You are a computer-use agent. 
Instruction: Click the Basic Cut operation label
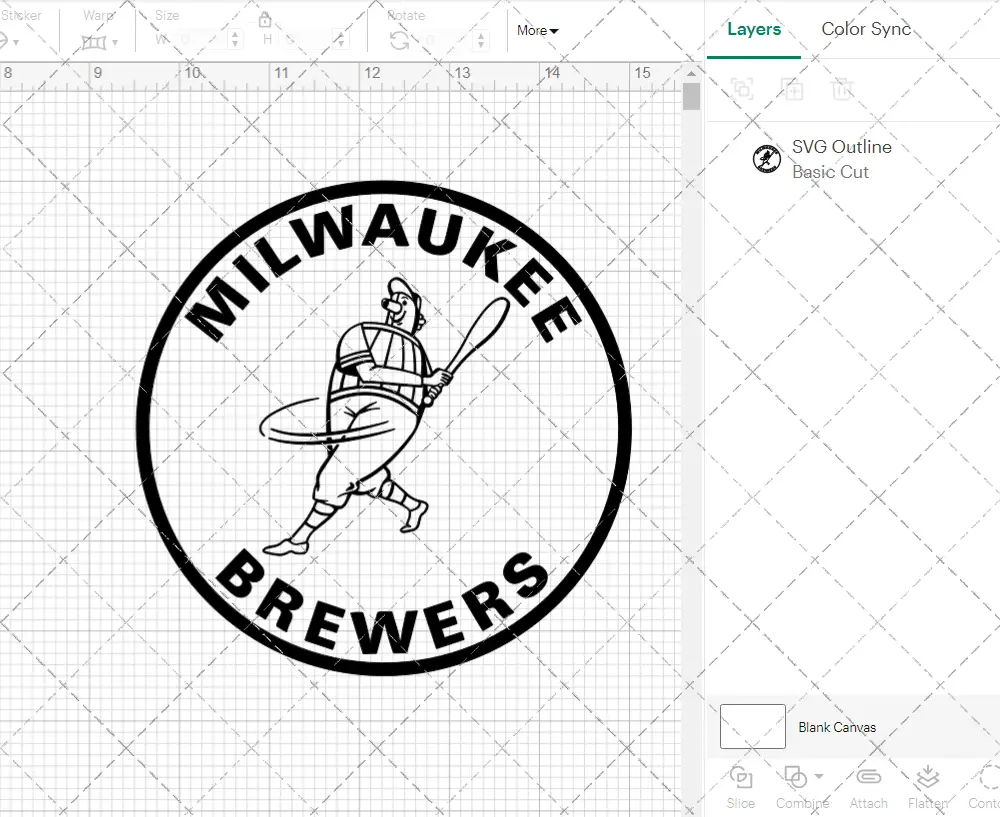[830, 172]
